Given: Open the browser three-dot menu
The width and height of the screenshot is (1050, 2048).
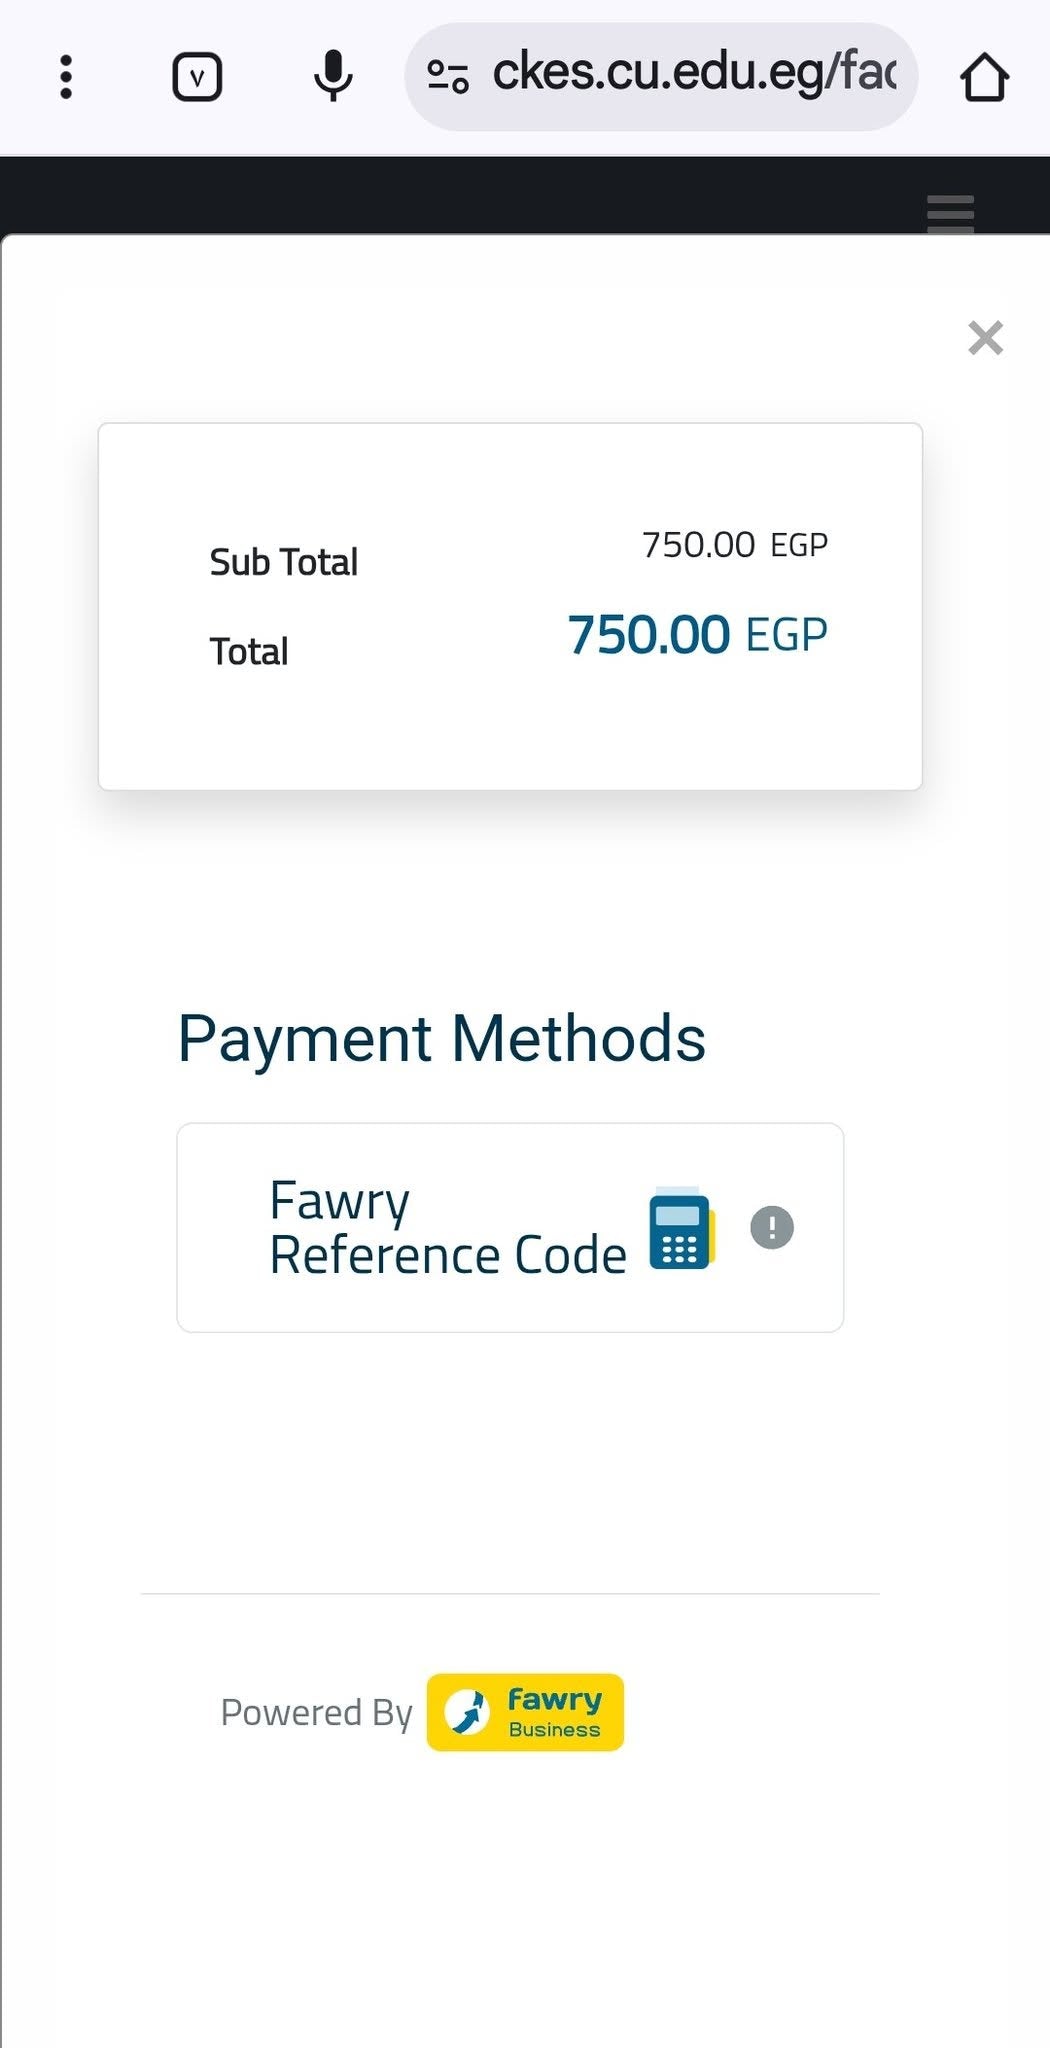Looking at the screenshot, I should (x=66, y=77).
